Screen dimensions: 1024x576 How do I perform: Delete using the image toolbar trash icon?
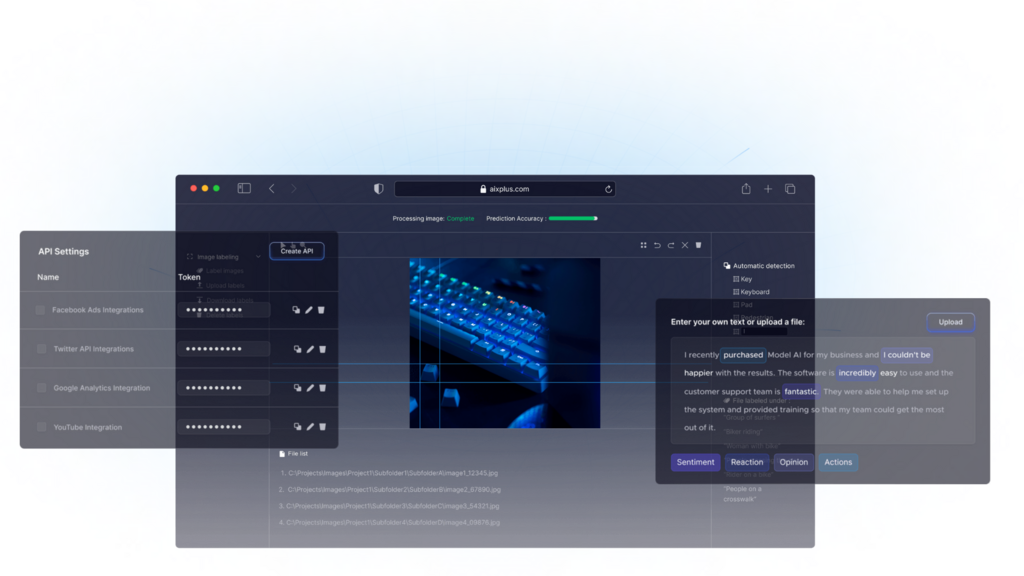(x=698, y=246)
